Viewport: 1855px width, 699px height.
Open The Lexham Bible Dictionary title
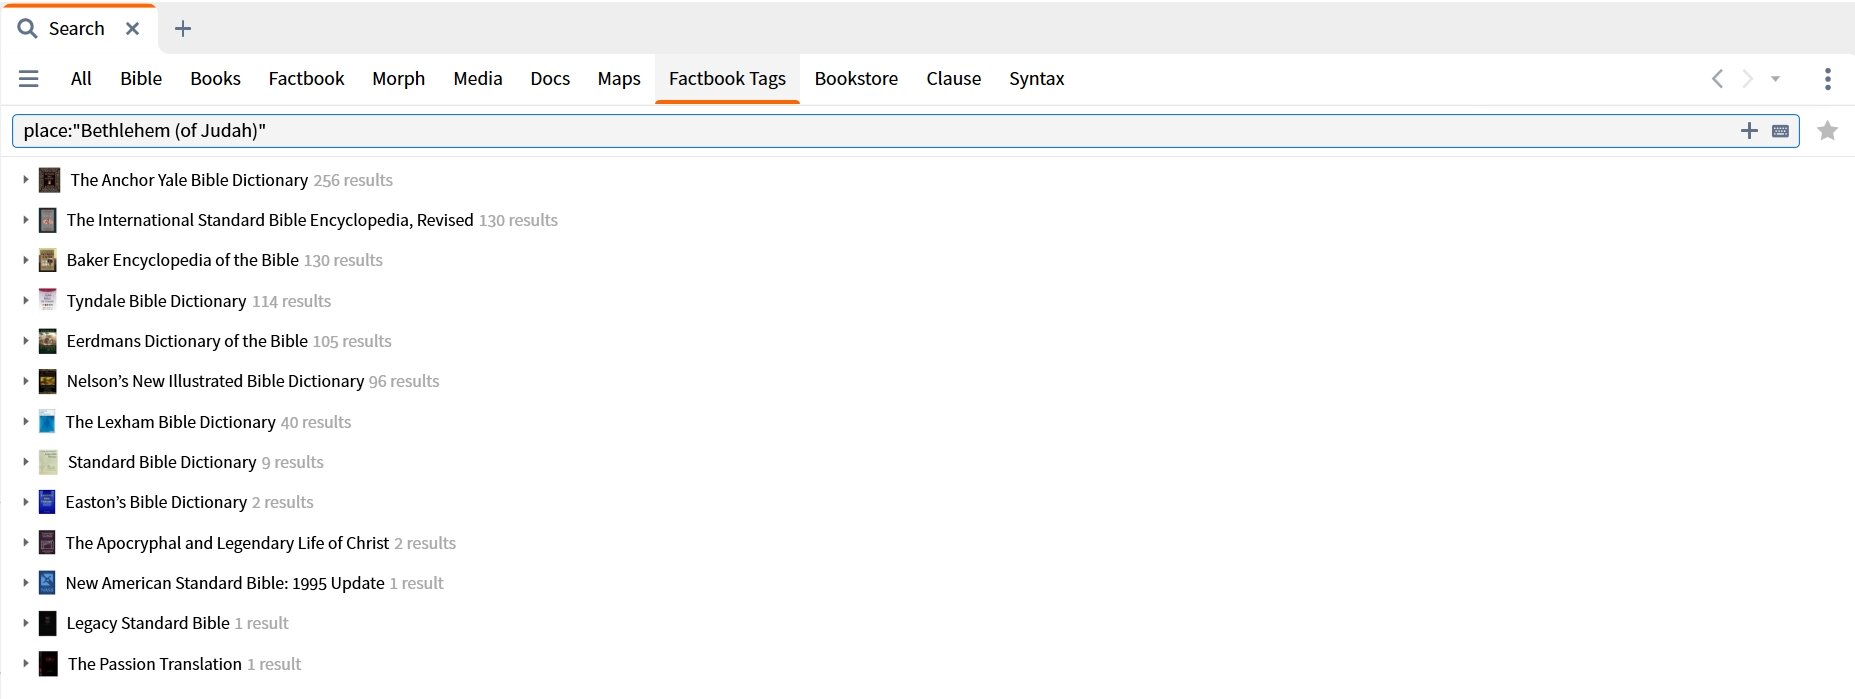[170, 422]
